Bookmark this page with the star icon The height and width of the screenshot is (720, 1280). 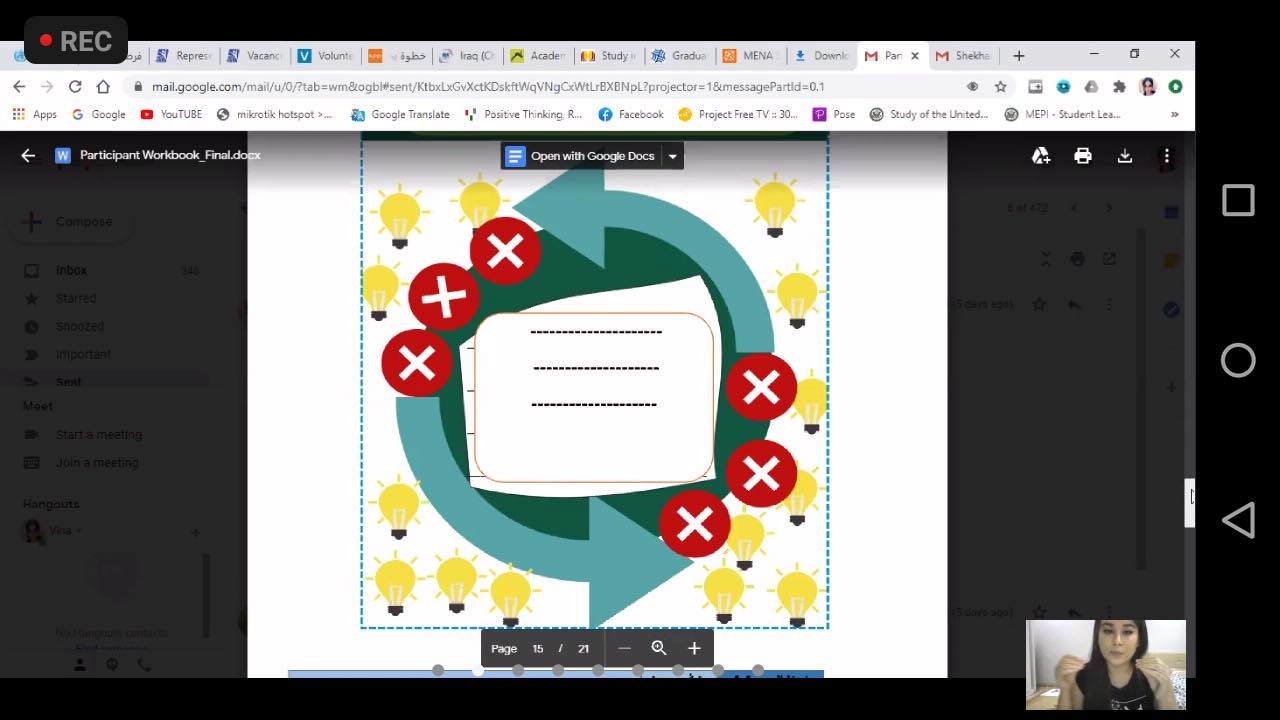(1000, 87)
